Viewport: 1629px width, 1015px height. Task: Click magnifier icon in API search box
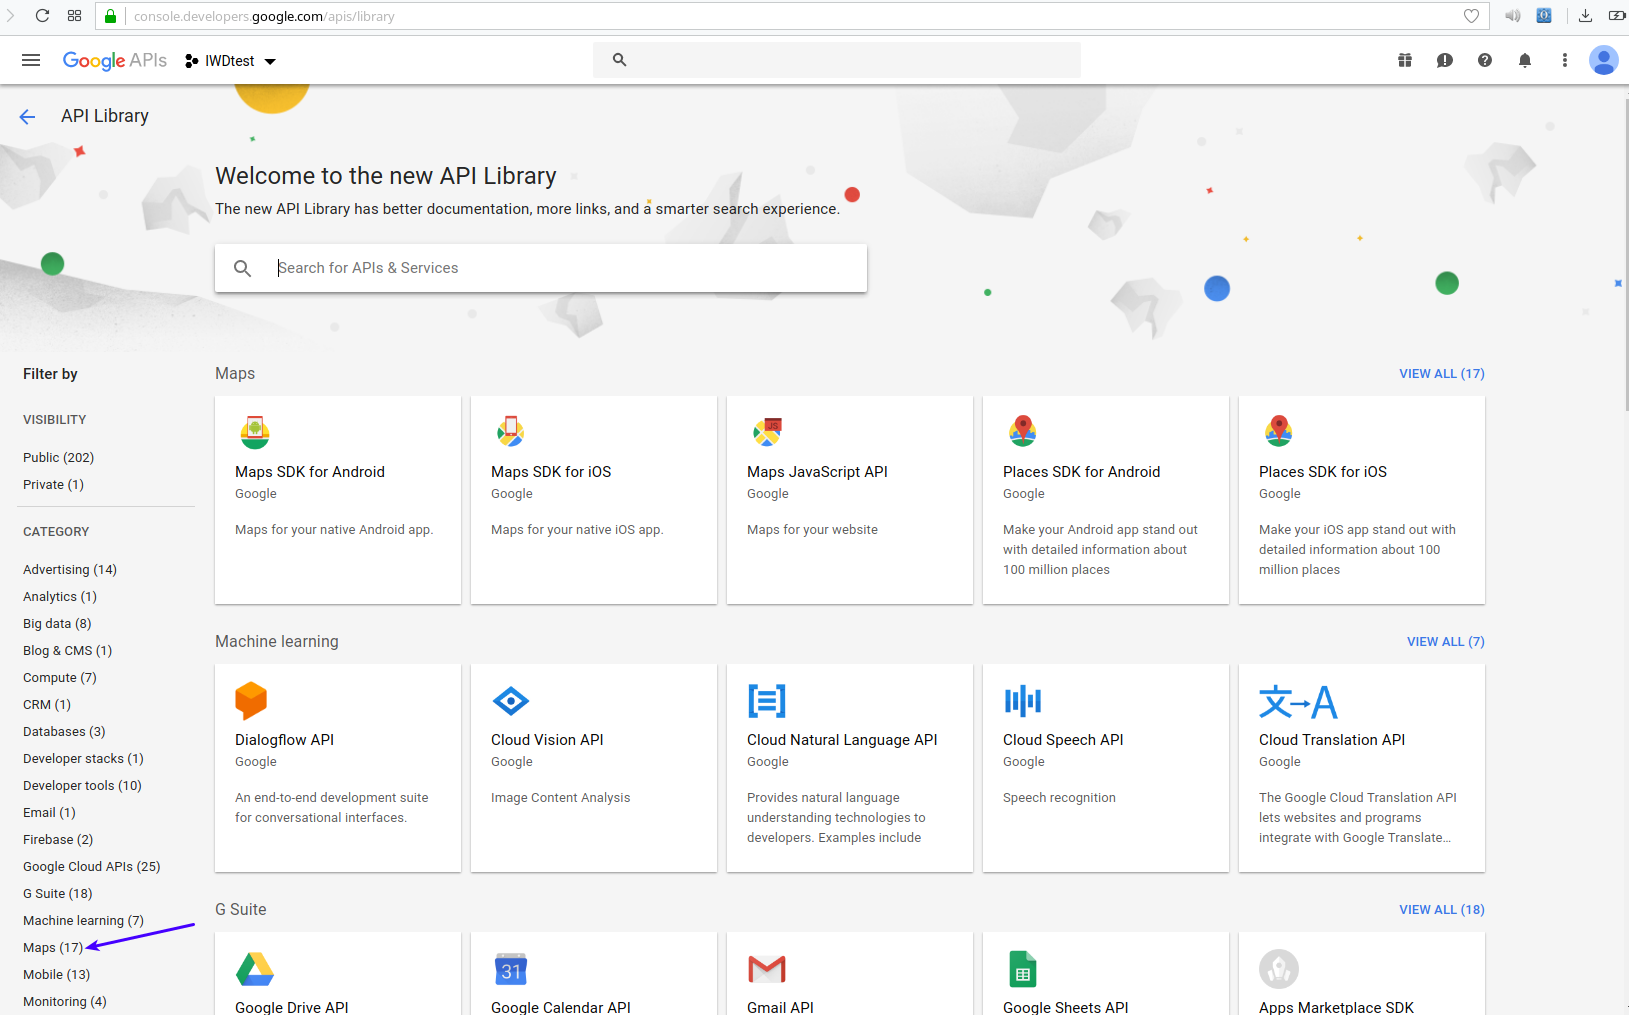point(242,268)
